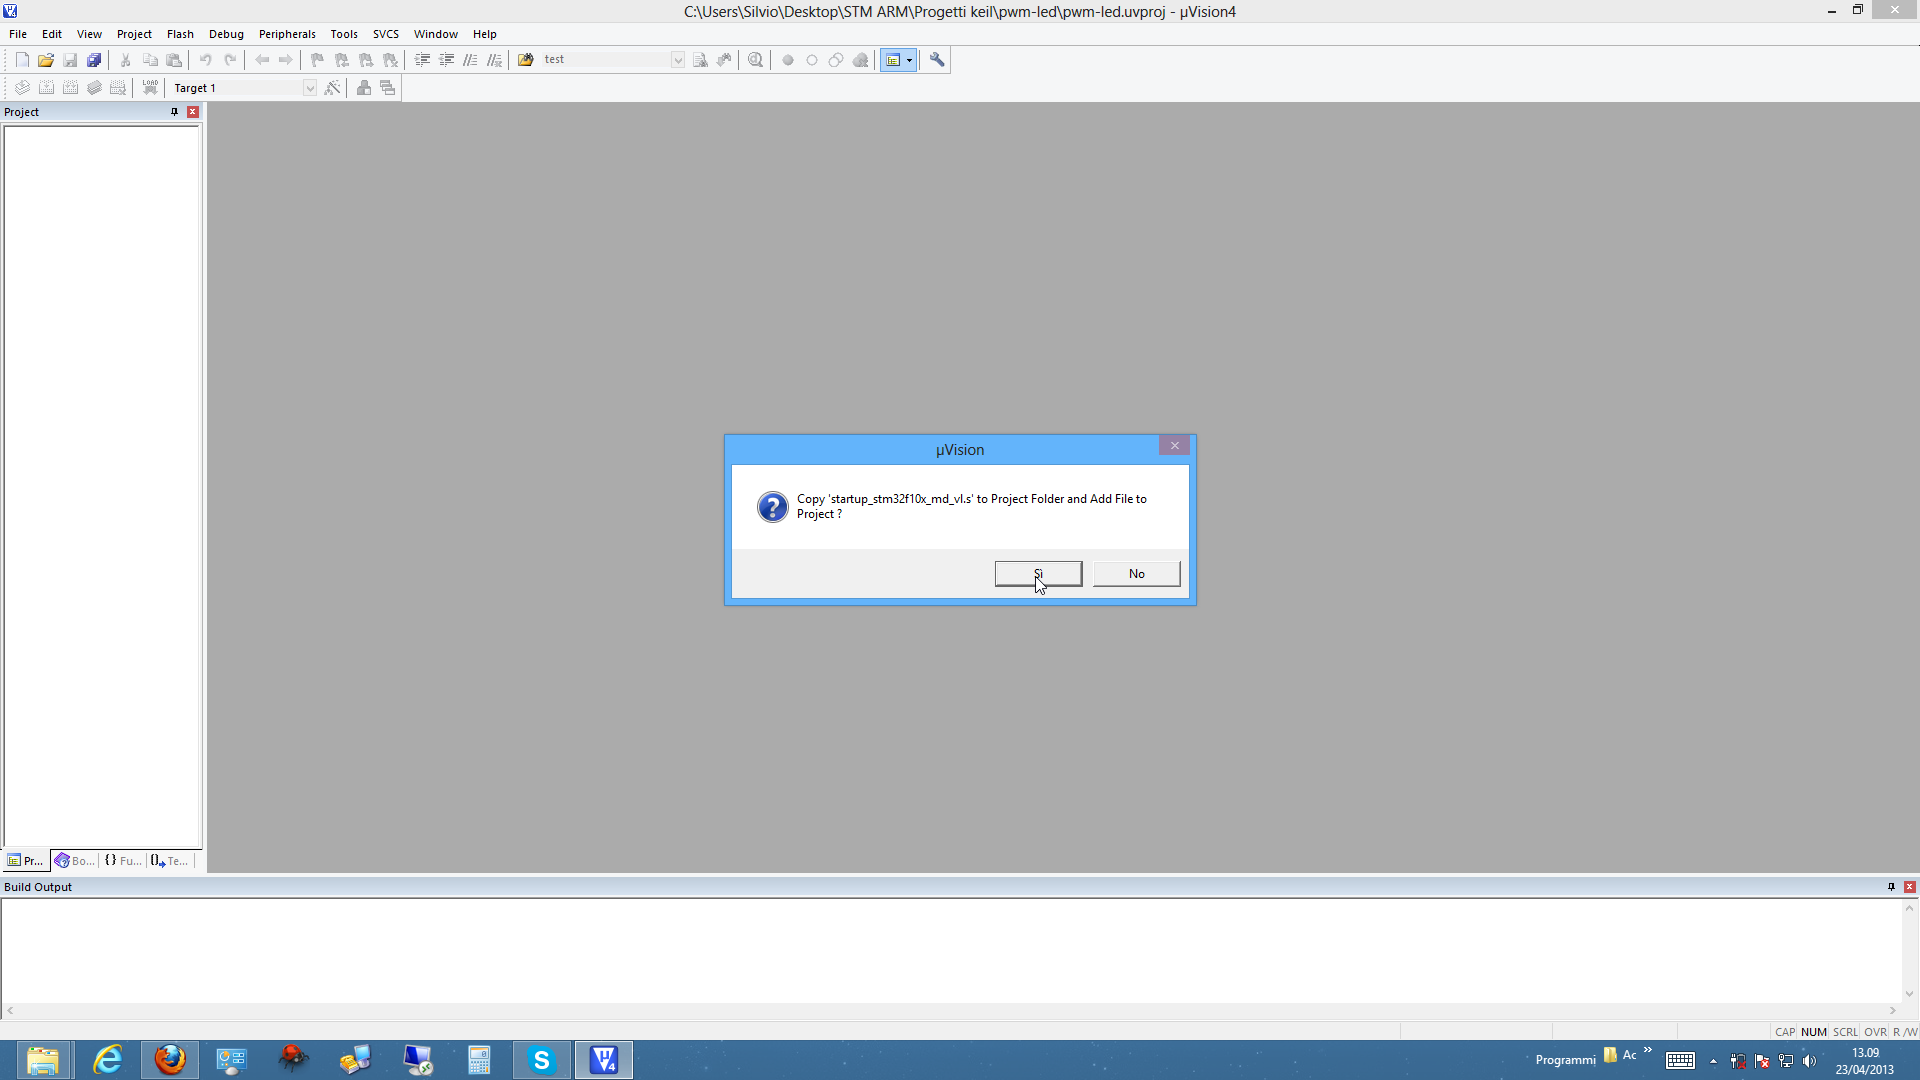Viewport: 1920px width, 1080px height.
Task: Click the File Extensions and Books icon
Action: pos(364,88)
